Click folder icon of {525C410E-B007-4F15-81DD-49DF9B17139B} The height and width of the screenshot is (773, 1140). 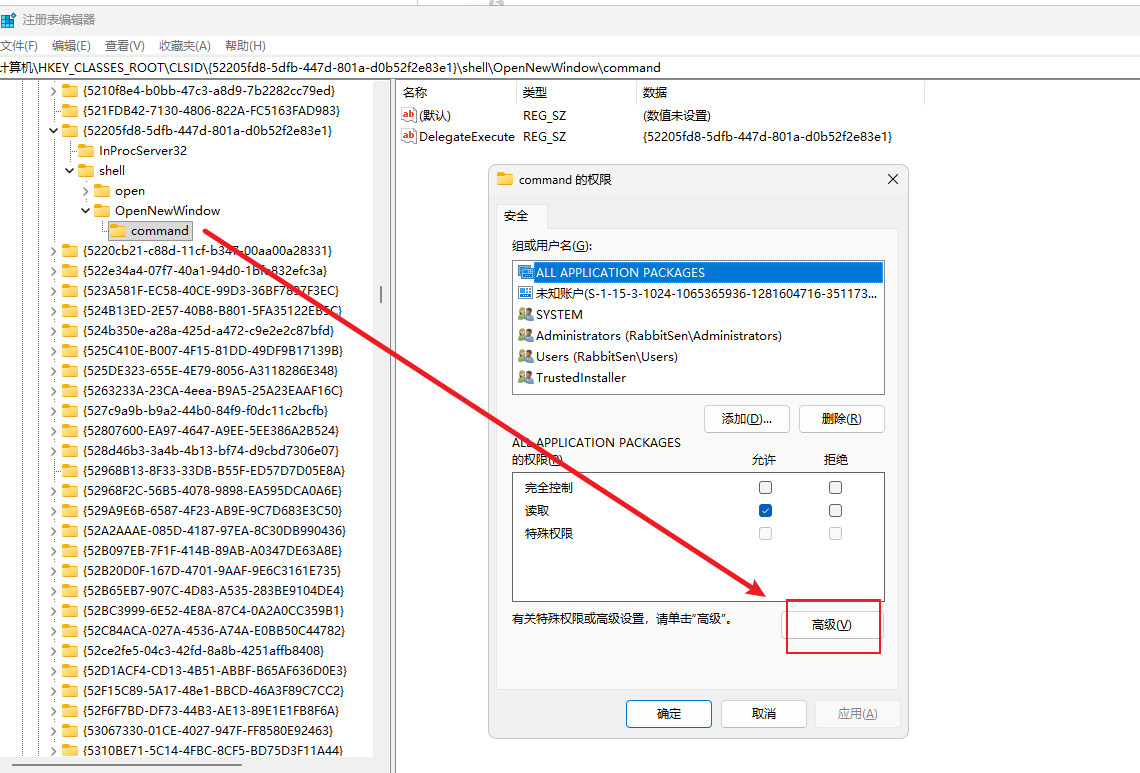[70, 351]
